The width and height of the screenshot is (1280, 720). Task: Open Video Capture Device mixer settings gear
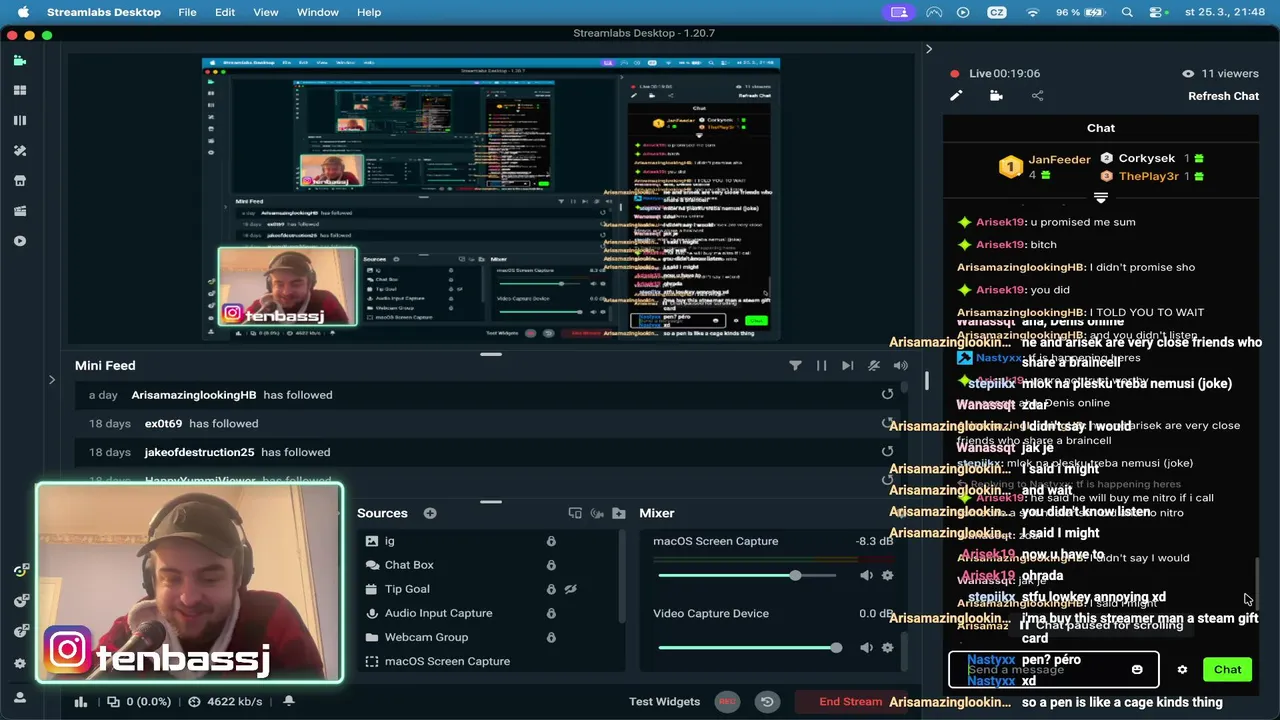(887, 648)
